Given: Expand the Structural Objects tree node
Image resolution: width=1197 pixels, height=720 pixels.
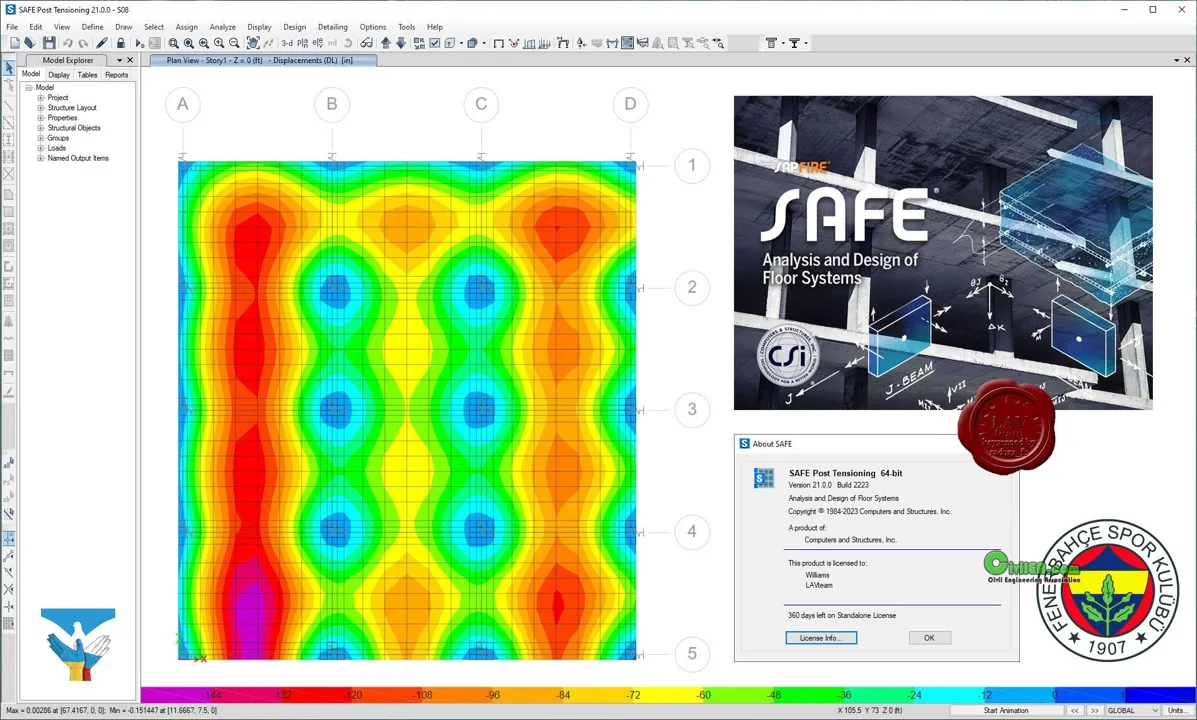Looking at the screenshot, I should (40, 128).
